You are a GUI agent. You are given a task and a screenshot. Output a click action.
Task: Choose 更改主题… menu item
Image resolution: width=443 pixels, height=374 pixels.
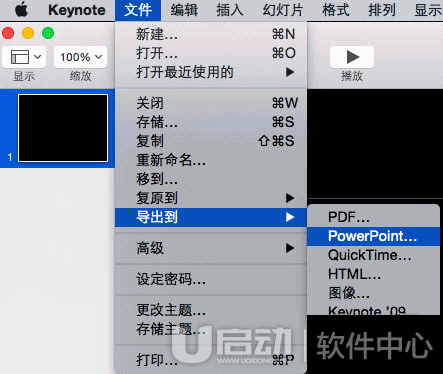point(211,310)
